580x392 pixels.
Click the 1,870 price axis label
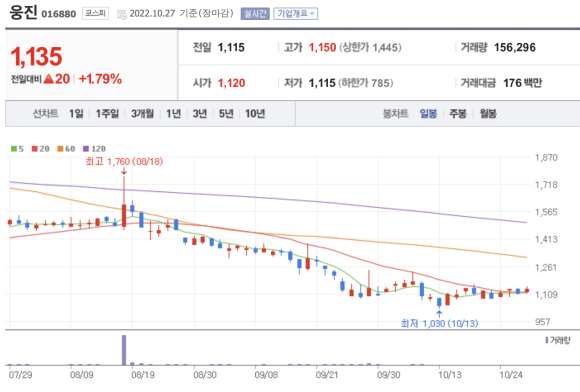click(x=546, y=158)
